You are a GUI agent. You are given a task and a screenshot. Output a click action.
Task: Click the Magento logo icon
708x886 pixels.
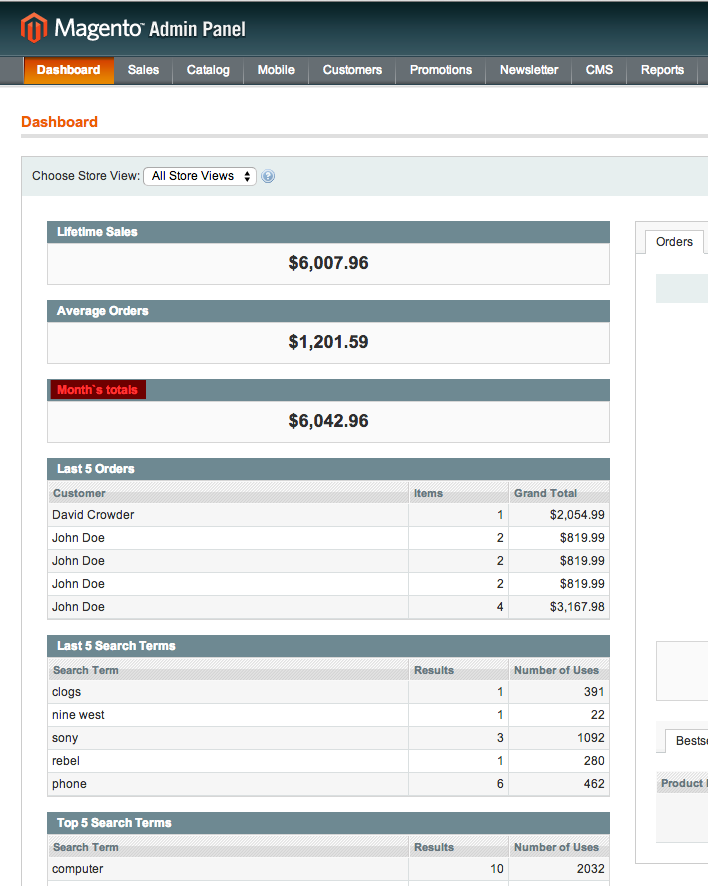(x=33, y=28)
